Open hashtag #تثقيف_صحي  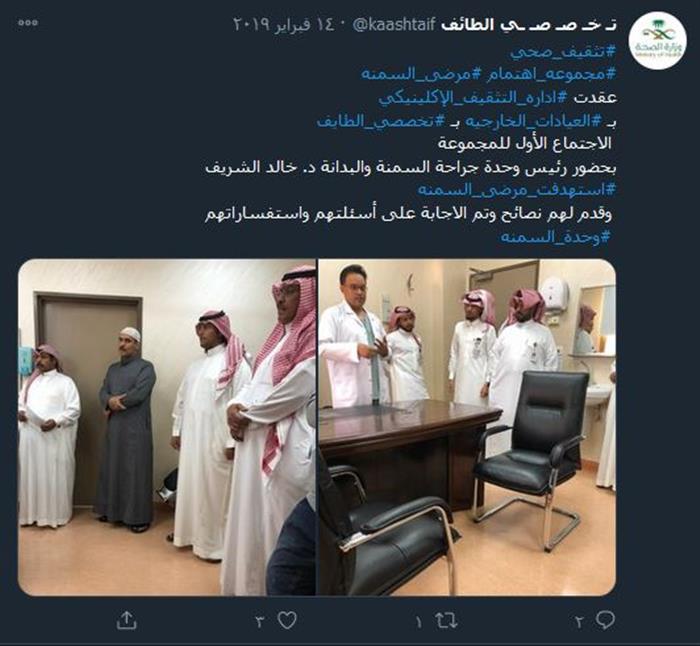pyautogui.click(x=563, y=52)
